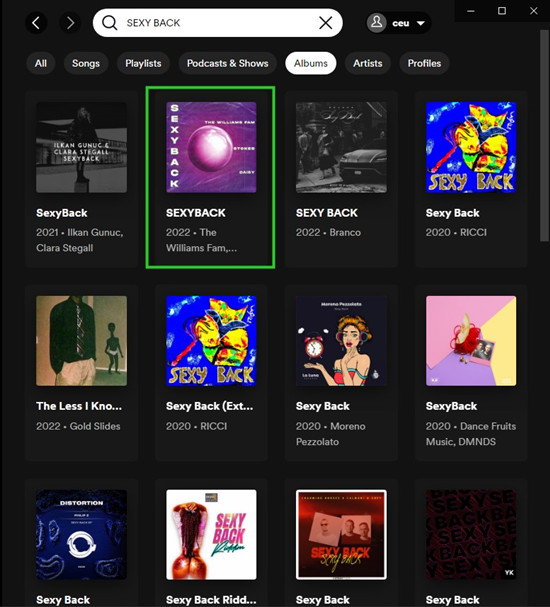
Task: Open the 2020 RICCI Sexy Back cover
Action: tap(471, 147)
